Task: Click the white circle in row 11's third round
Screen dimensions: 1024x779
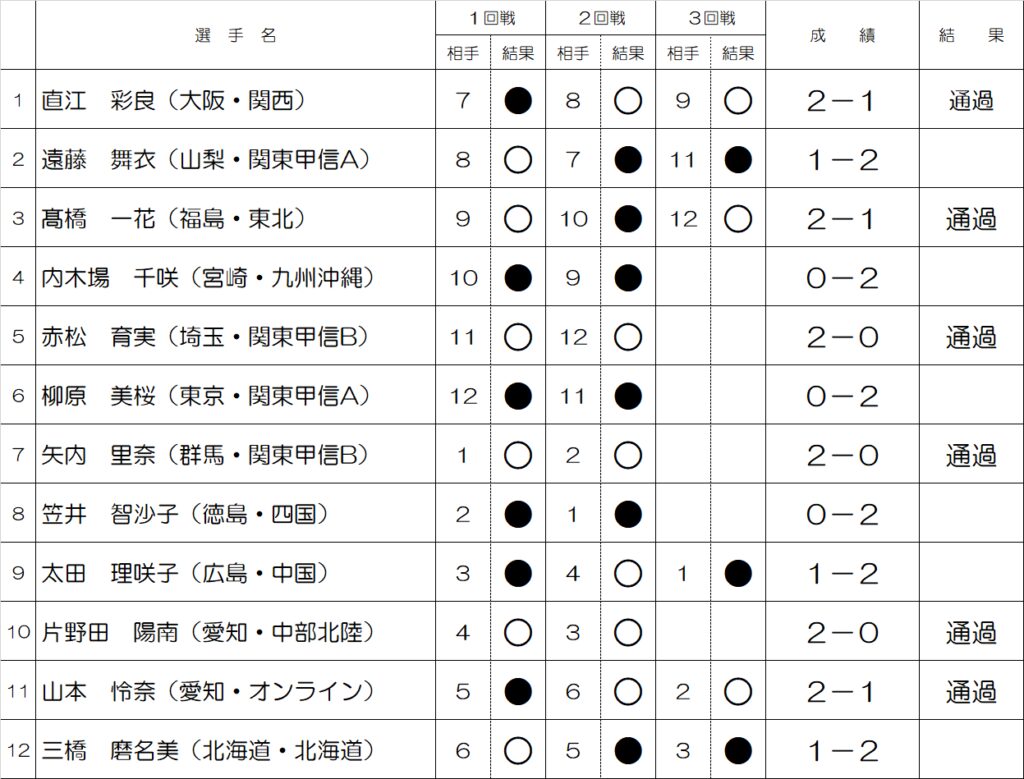Action: tap(738, 692)
